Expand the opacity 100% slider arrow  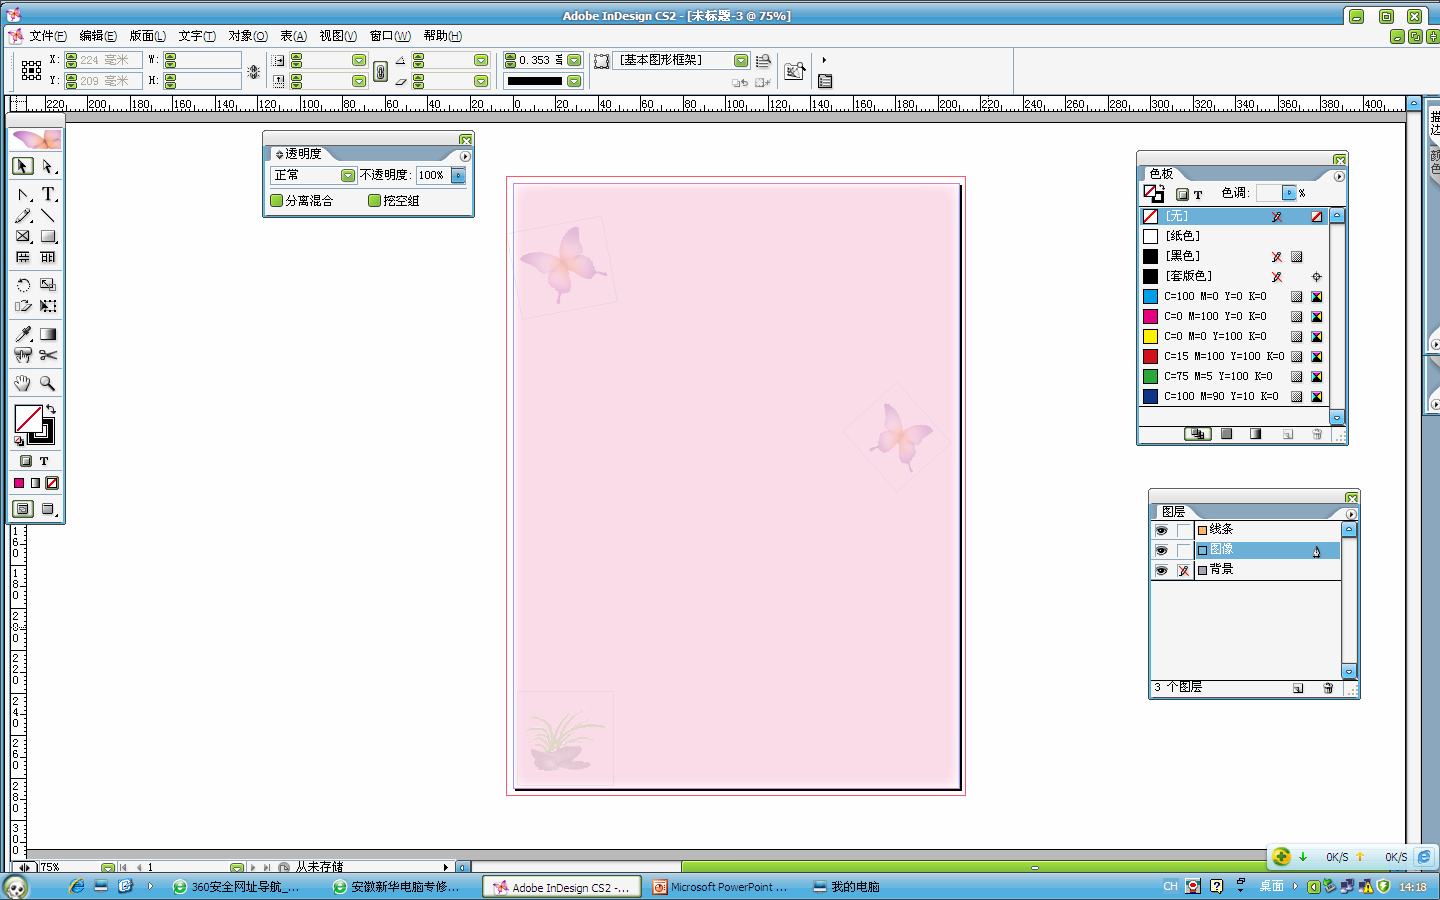[x=458, y=175]
